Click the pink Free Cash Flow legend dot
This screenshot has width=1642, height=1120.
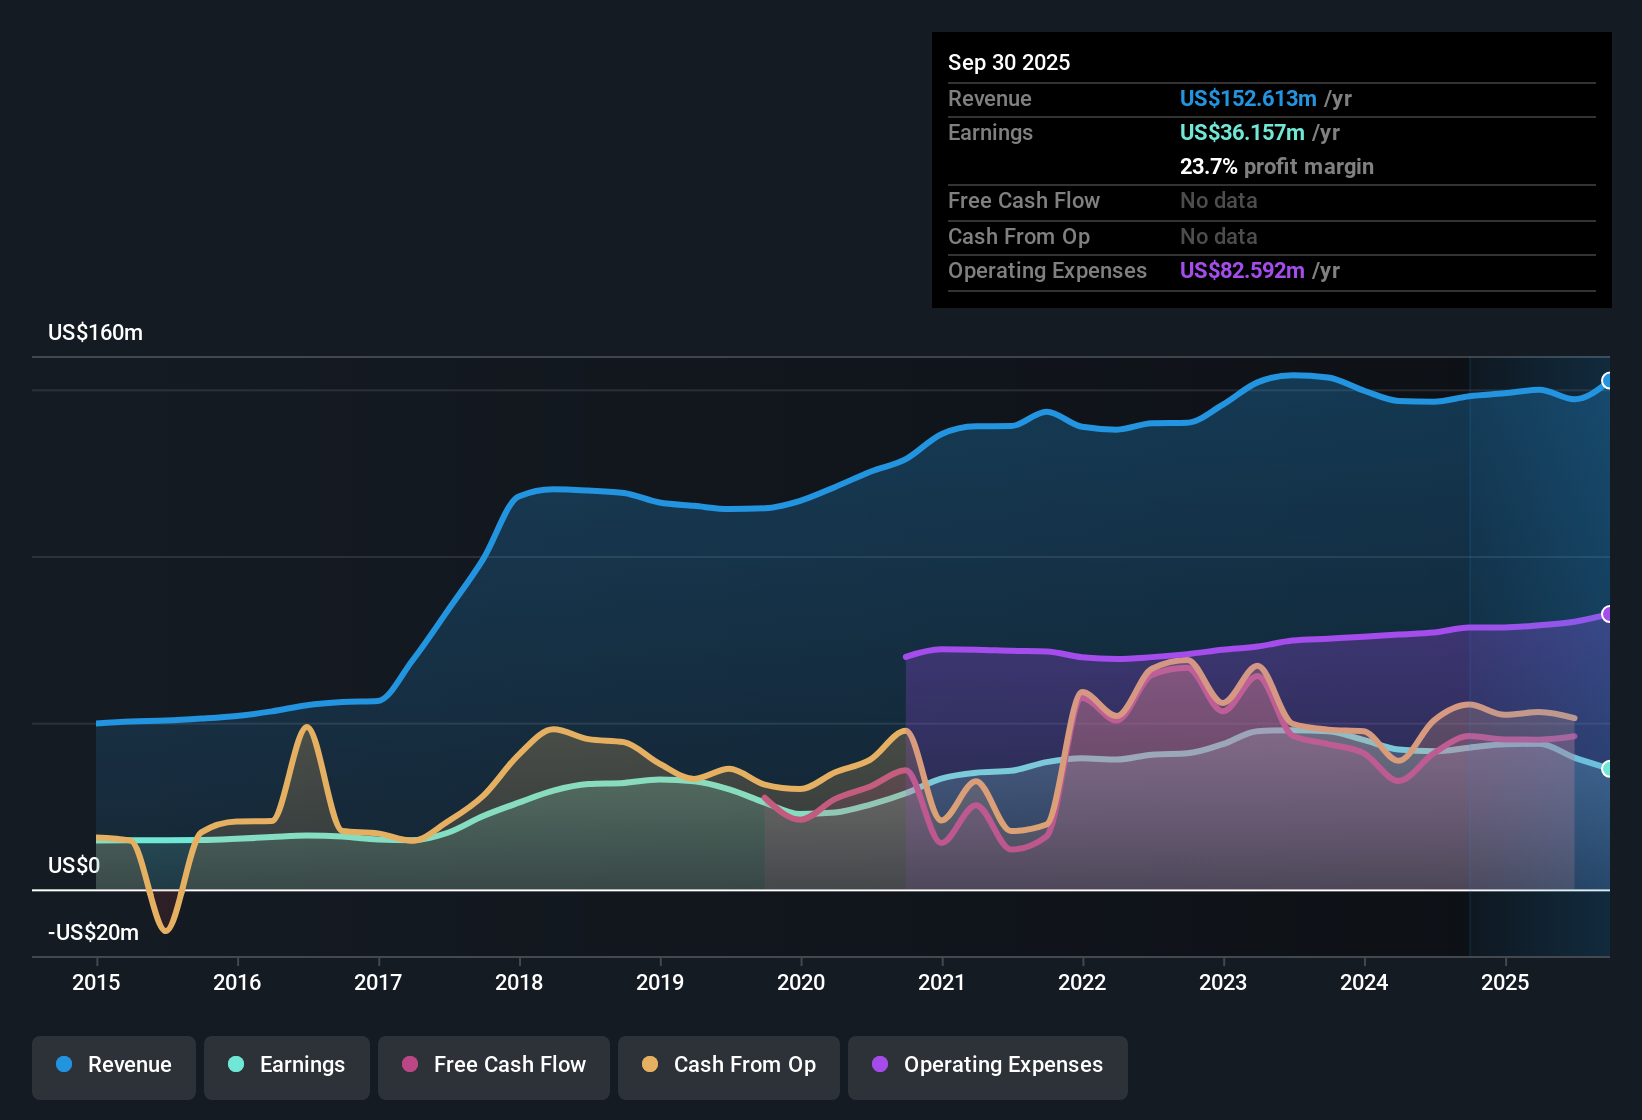click(x=408, y=1065)
